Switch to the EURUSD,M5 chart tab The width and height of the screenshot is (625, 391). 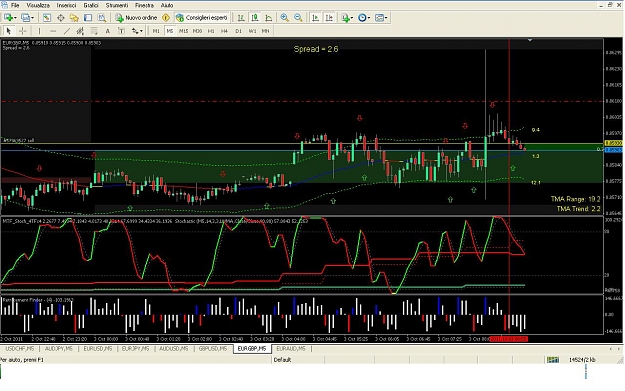(98, 349)
